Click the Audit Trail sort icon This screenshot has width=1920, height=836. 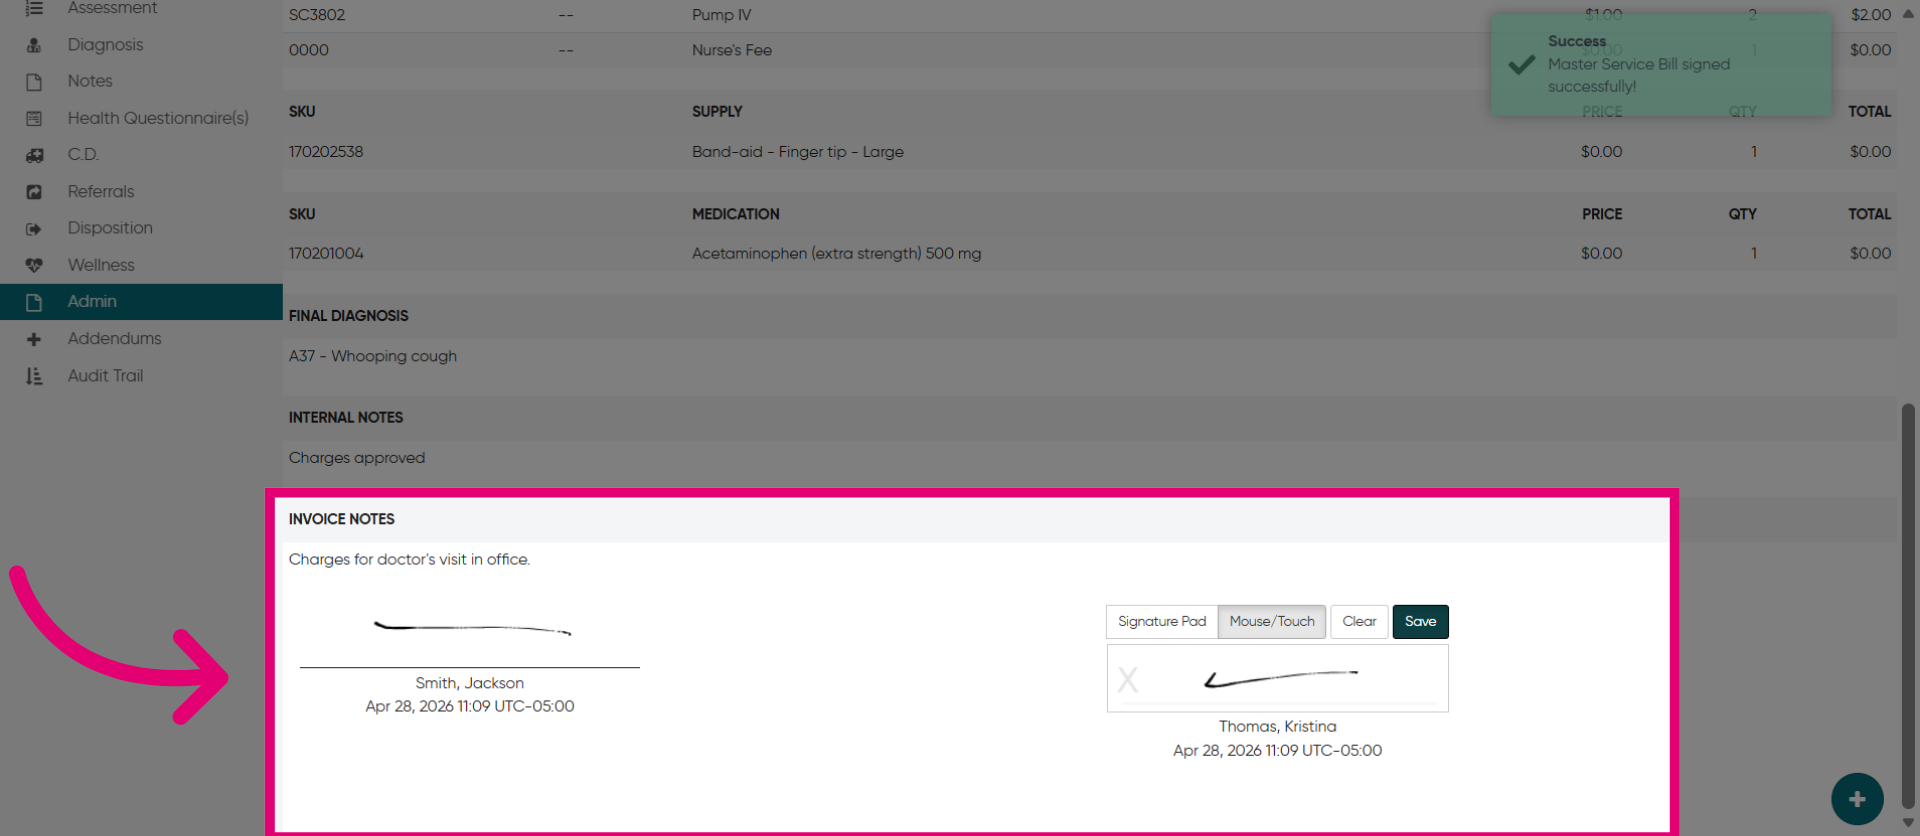coord(34,376)
